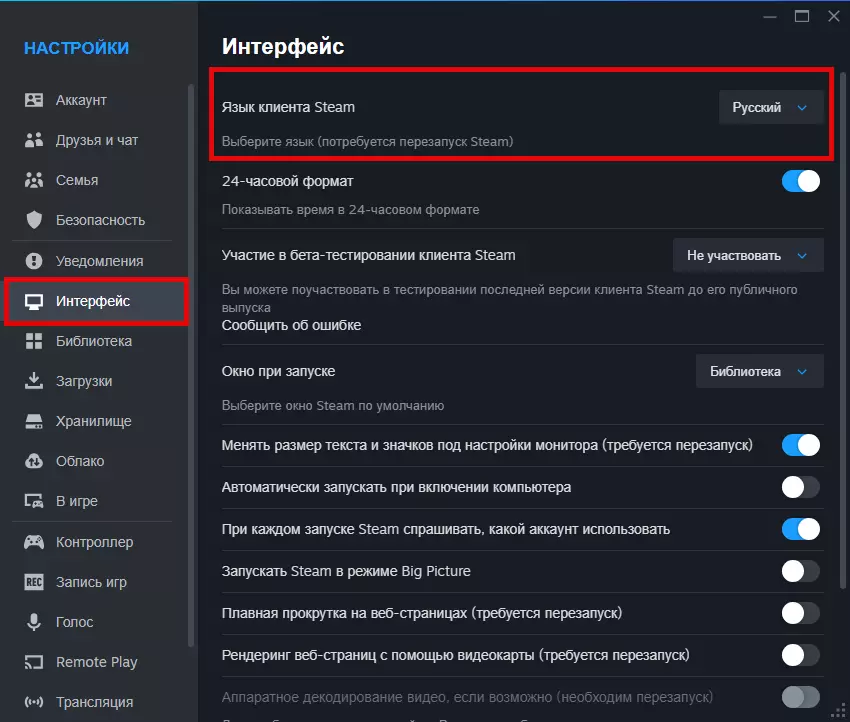
Task: Expand the Не участвовать beta dropdown
Action: [747, 255]
